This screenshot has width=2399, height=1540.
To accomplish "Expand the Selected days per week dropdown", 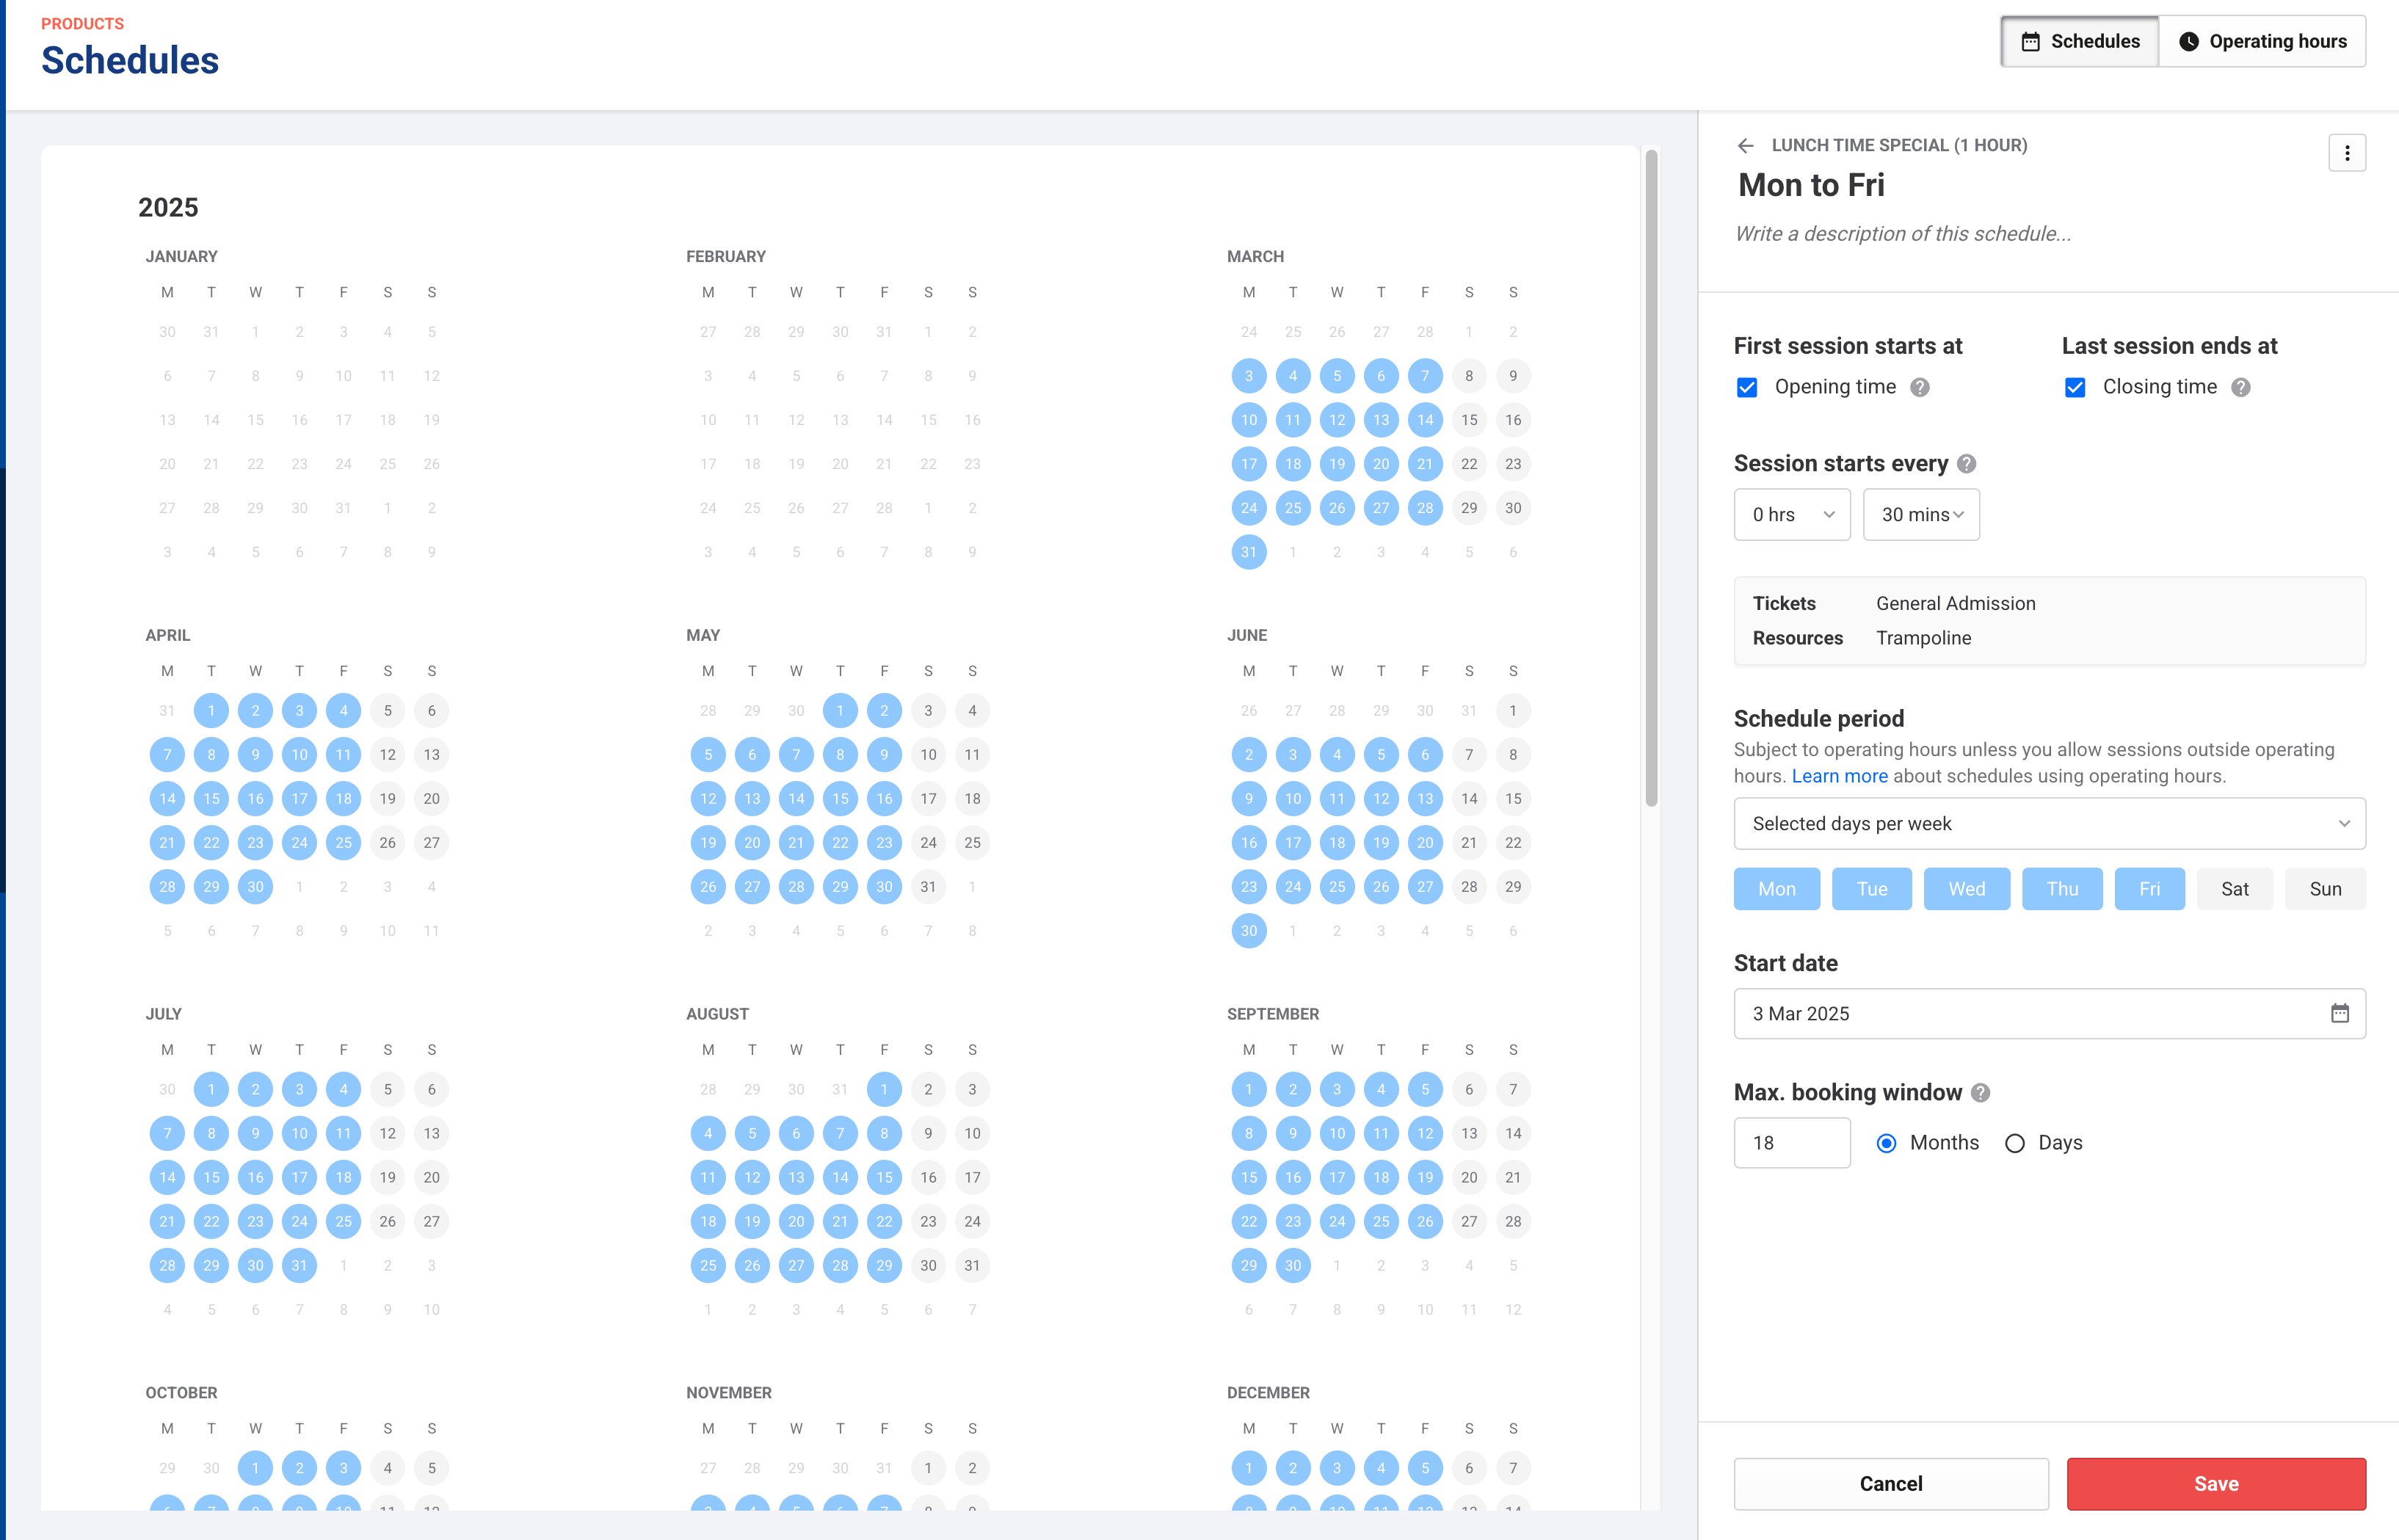I will pyautogui.click(x=2048, y=824).
